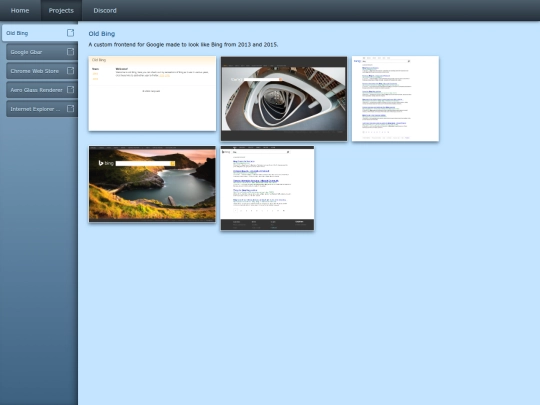The image size is (540, 405).
Task: Open the white Bing search results thumbnail
Action: [x=395, y=98]
